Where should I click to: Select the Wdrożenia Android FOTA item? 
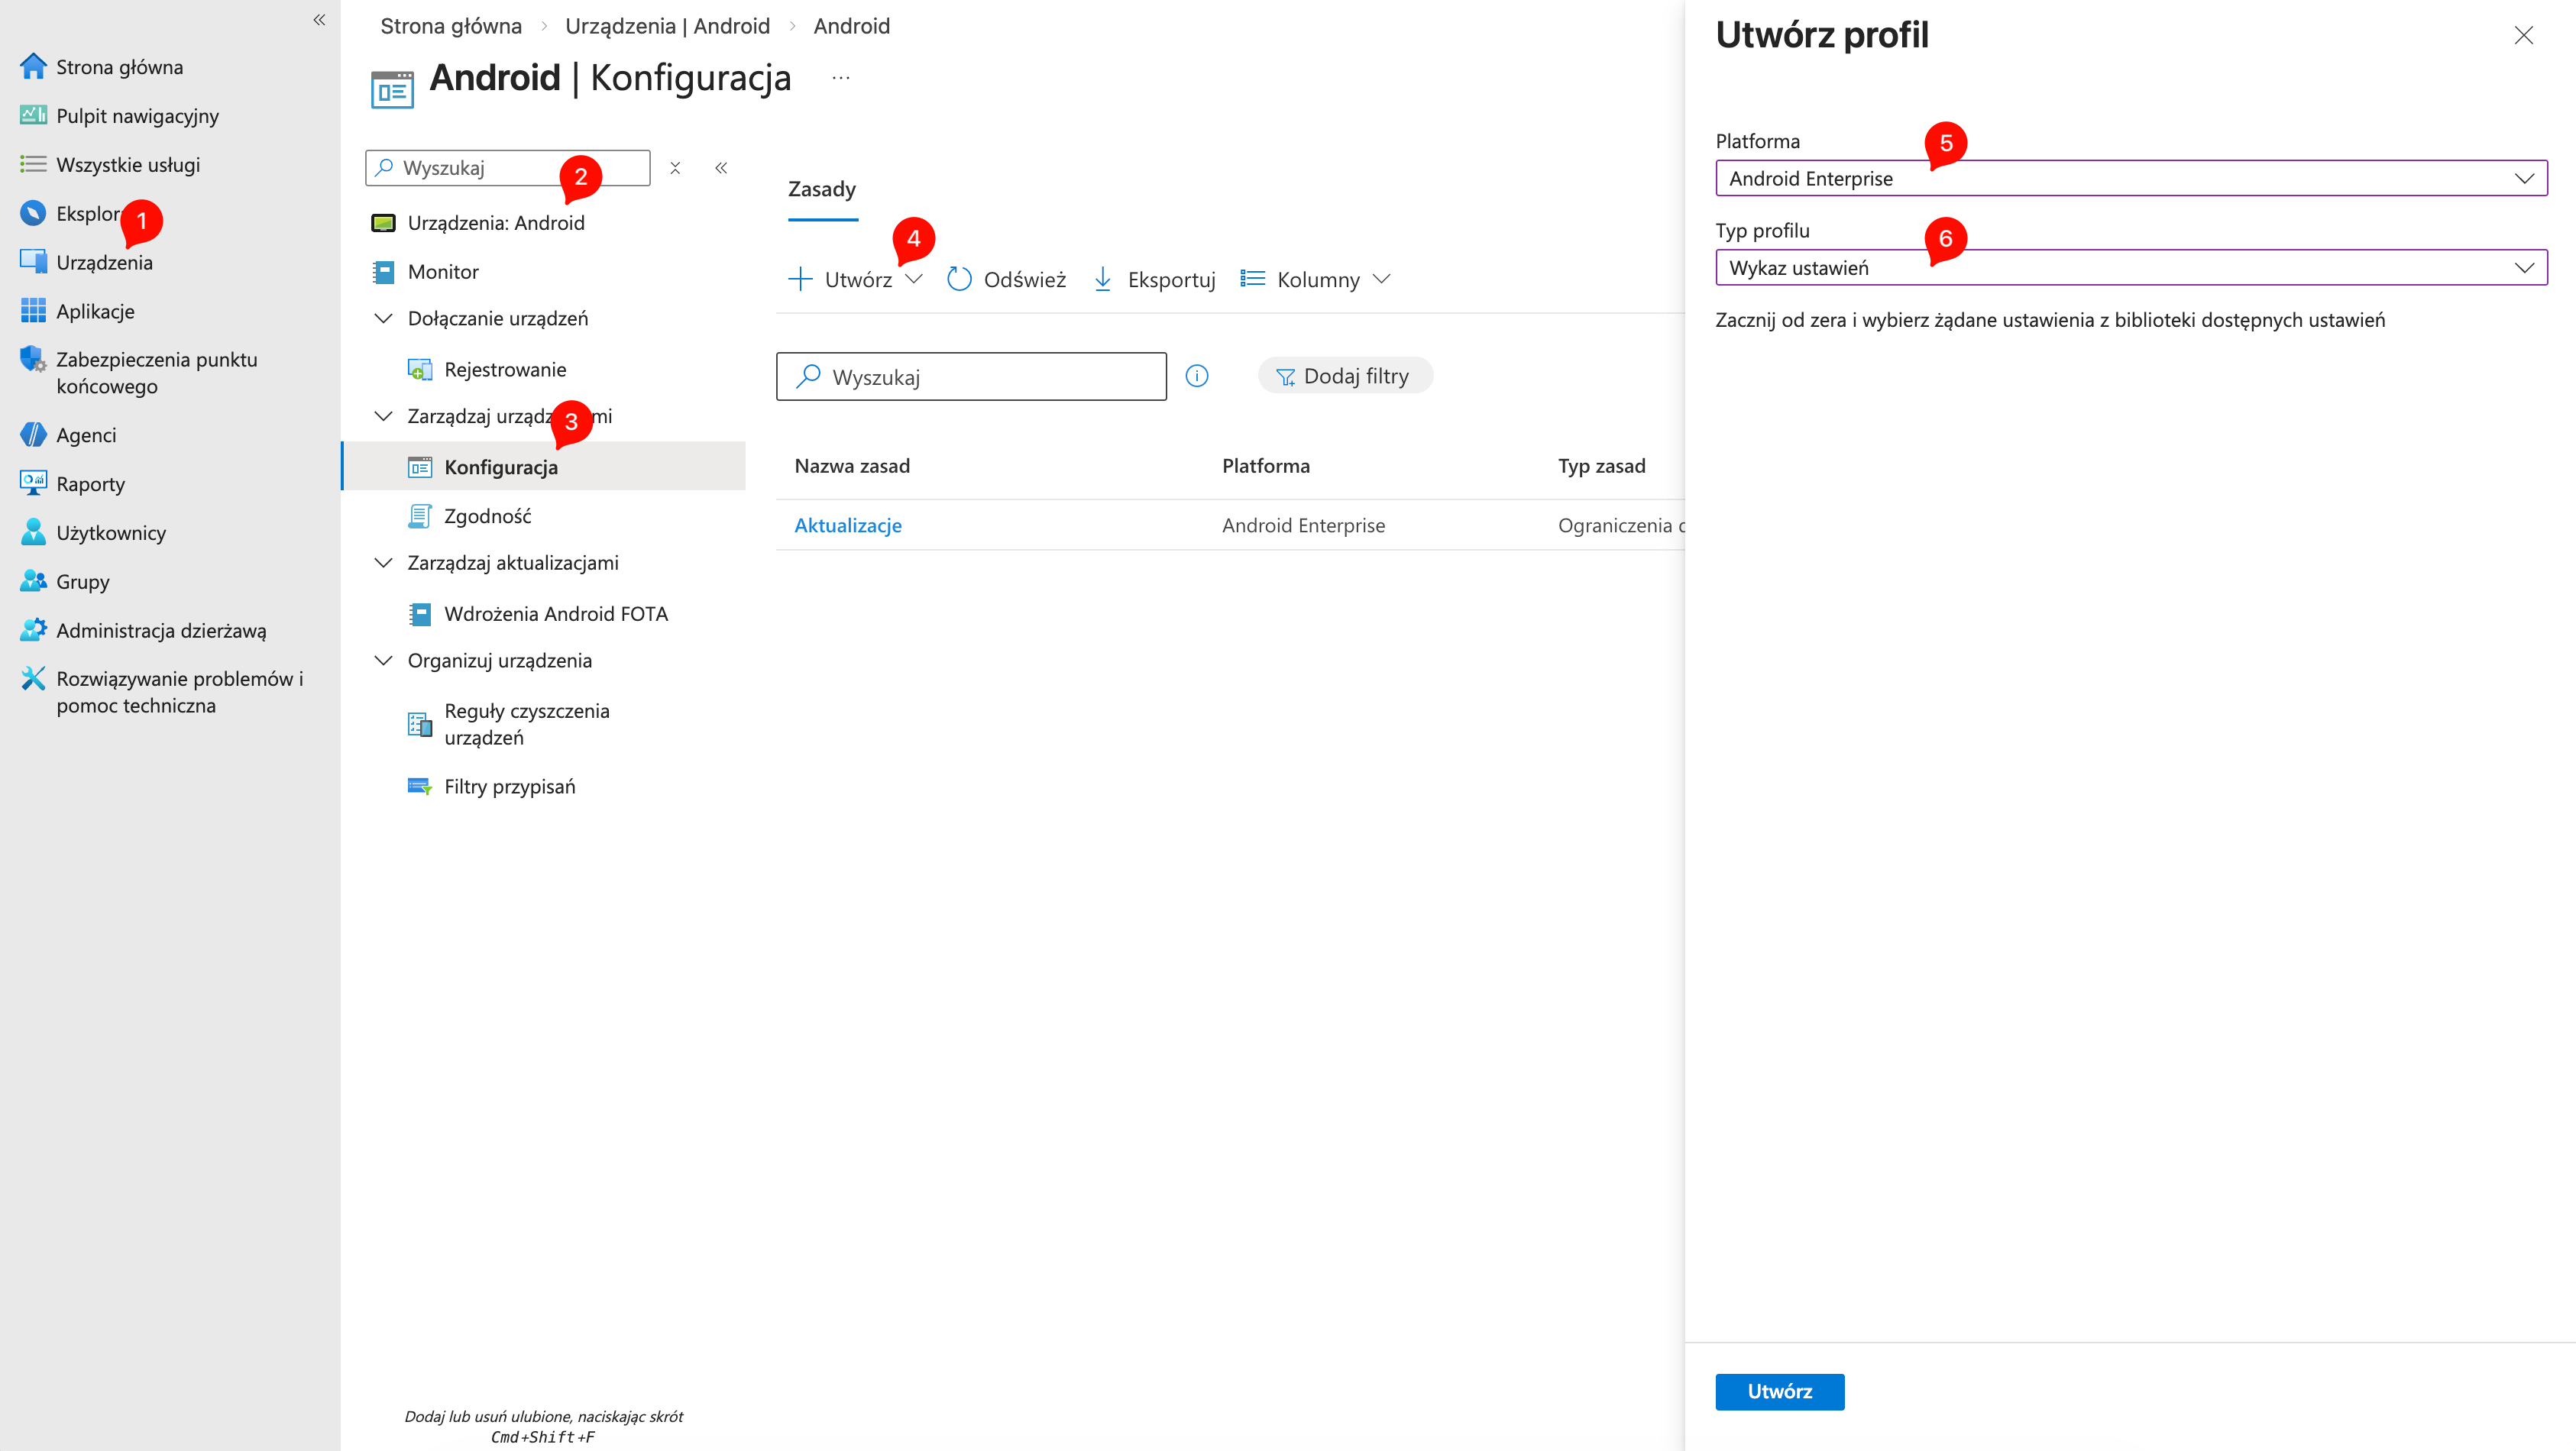tap(556, 613)
